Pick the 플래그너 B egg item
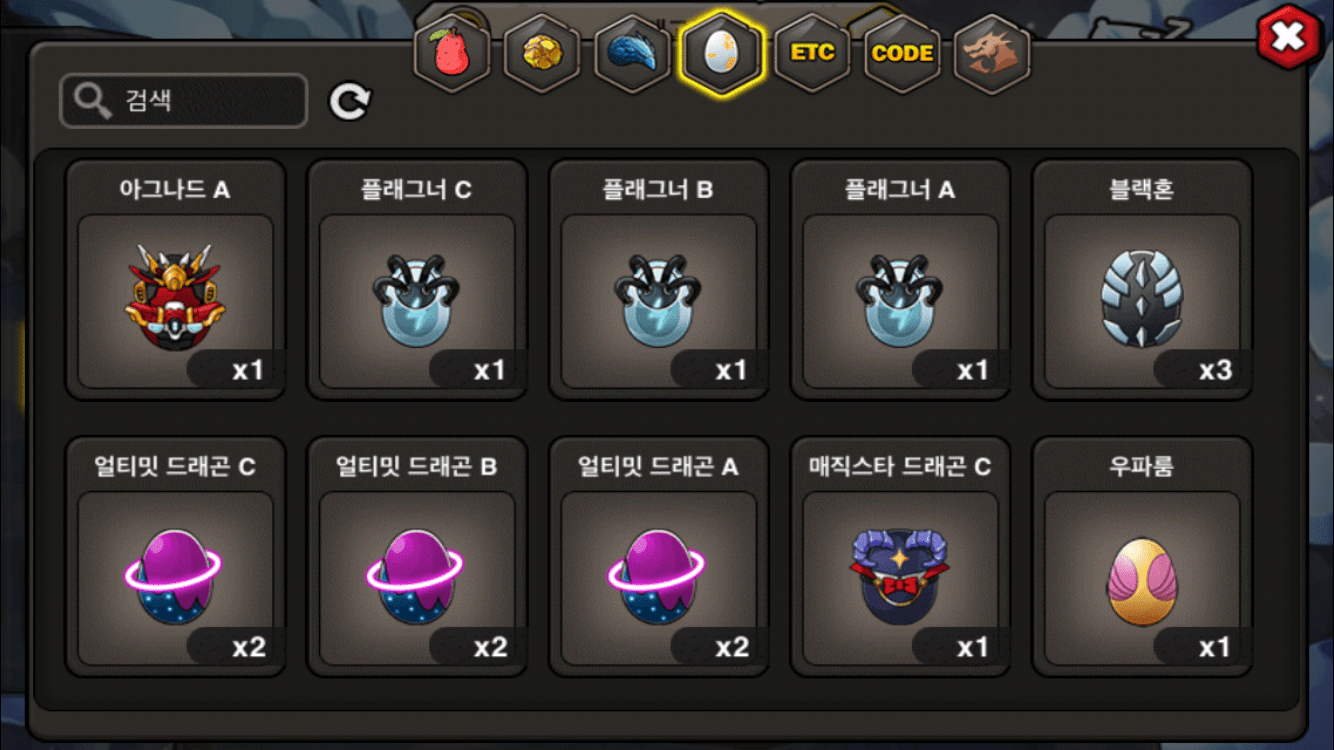Image resolution: width=1334 pixels, height=750 pixels. [659, 279]
